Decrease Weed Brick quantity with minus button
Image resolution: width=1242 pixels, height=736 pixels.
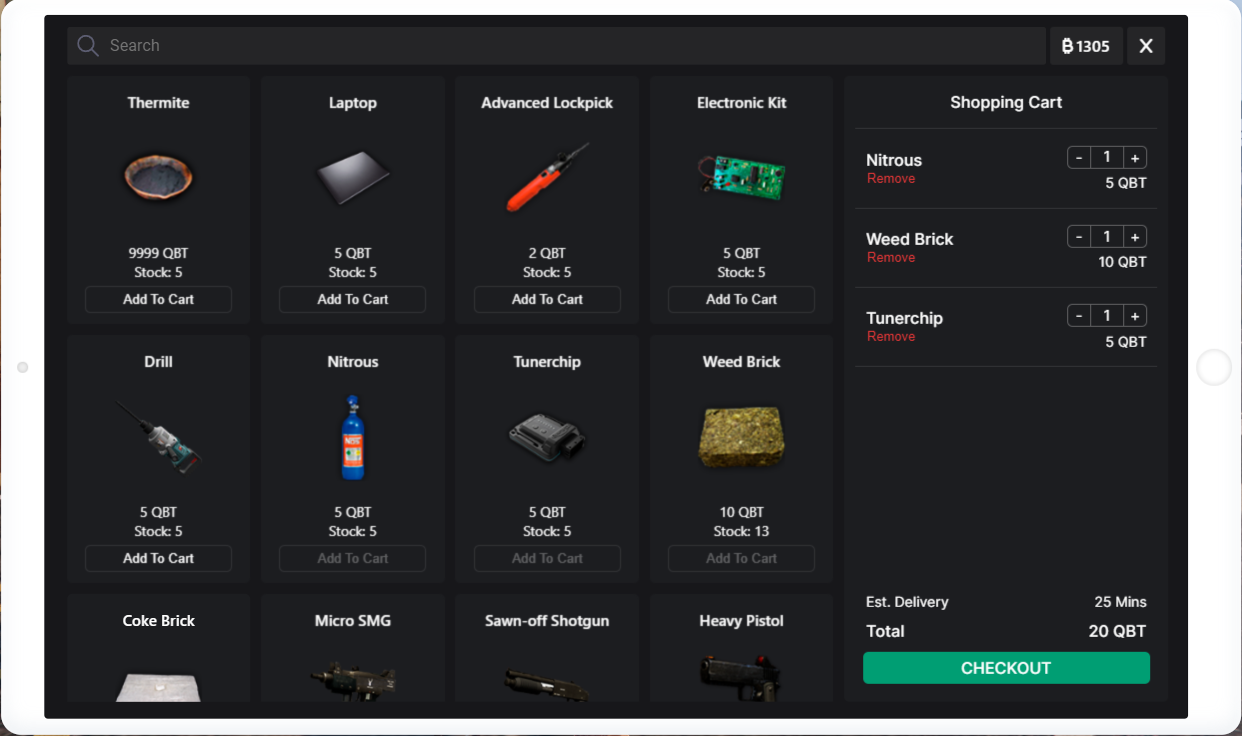(x=1079, y=237)
